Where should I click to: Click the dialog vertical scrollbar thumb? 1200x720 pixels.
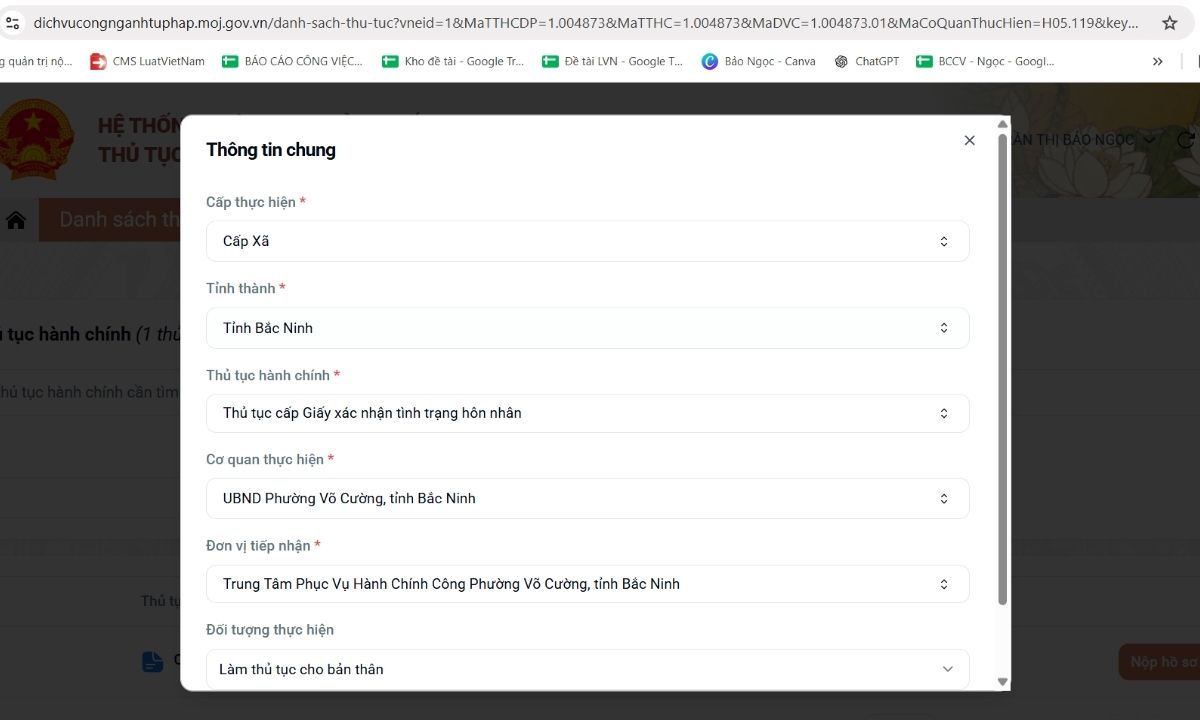click(x=1003, y=368)
